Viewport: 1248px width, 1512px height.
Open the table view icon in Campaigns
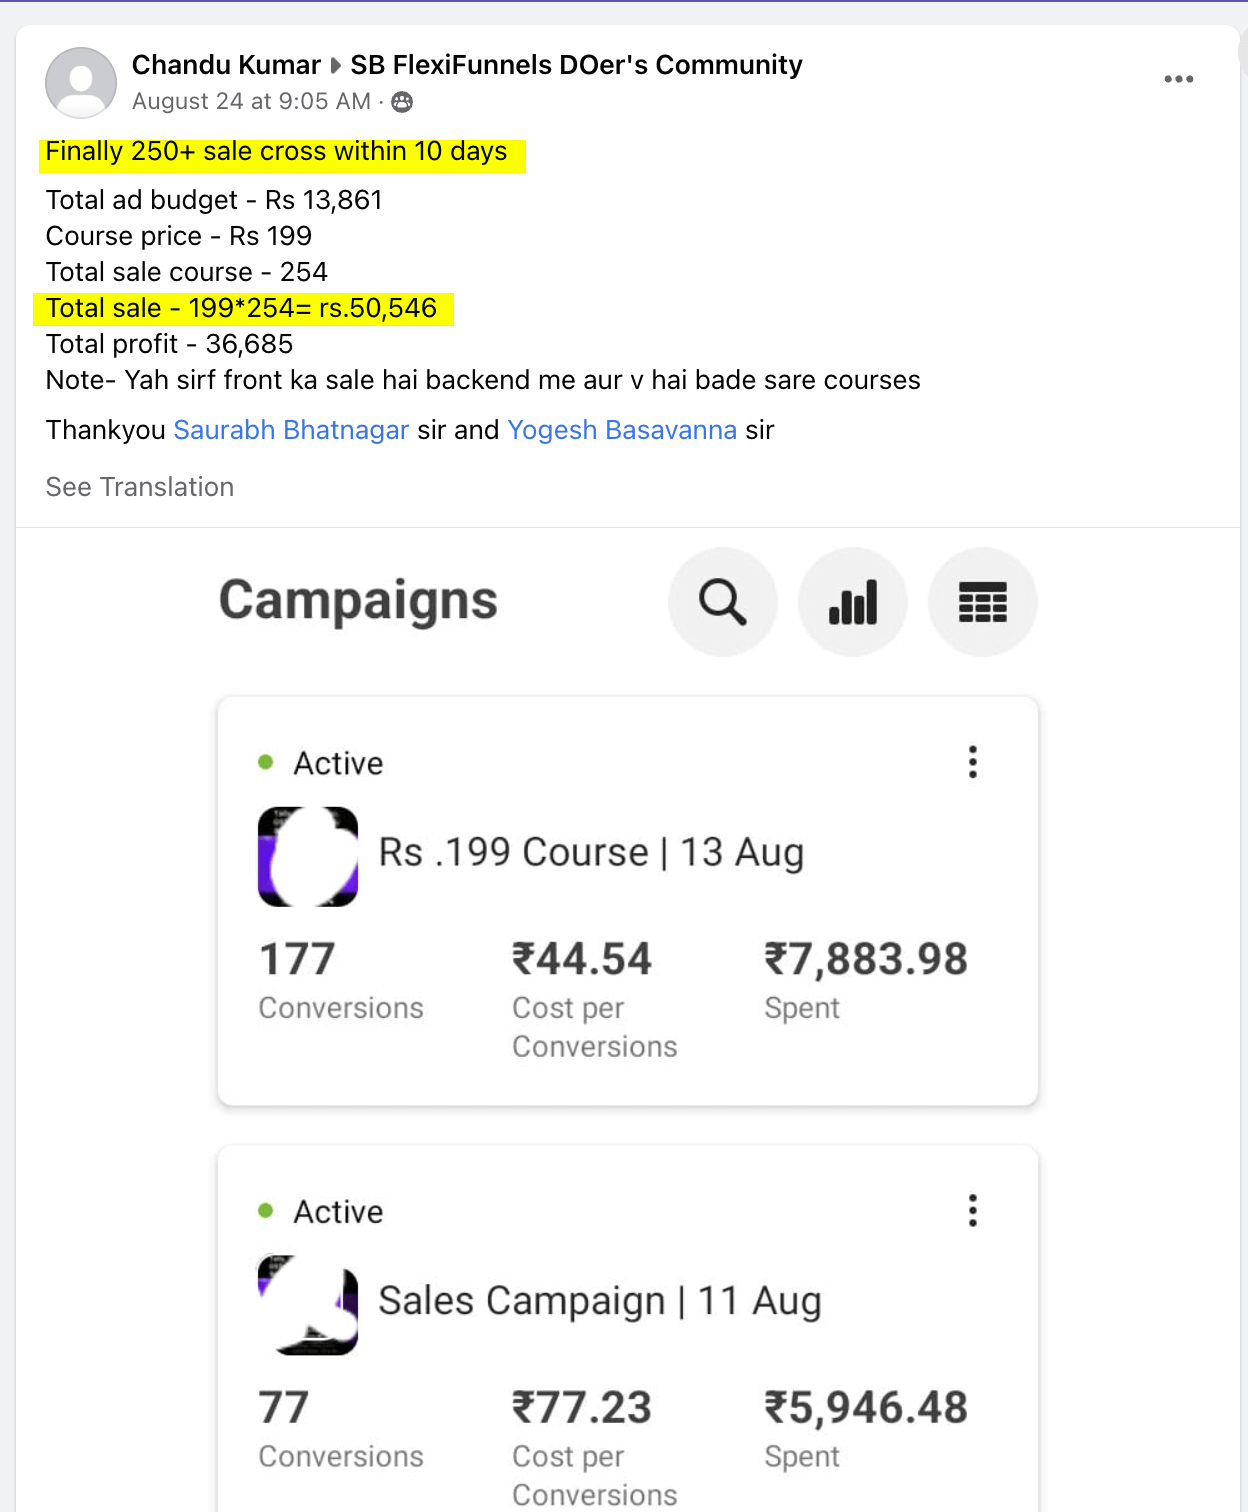tap(982, 601)
